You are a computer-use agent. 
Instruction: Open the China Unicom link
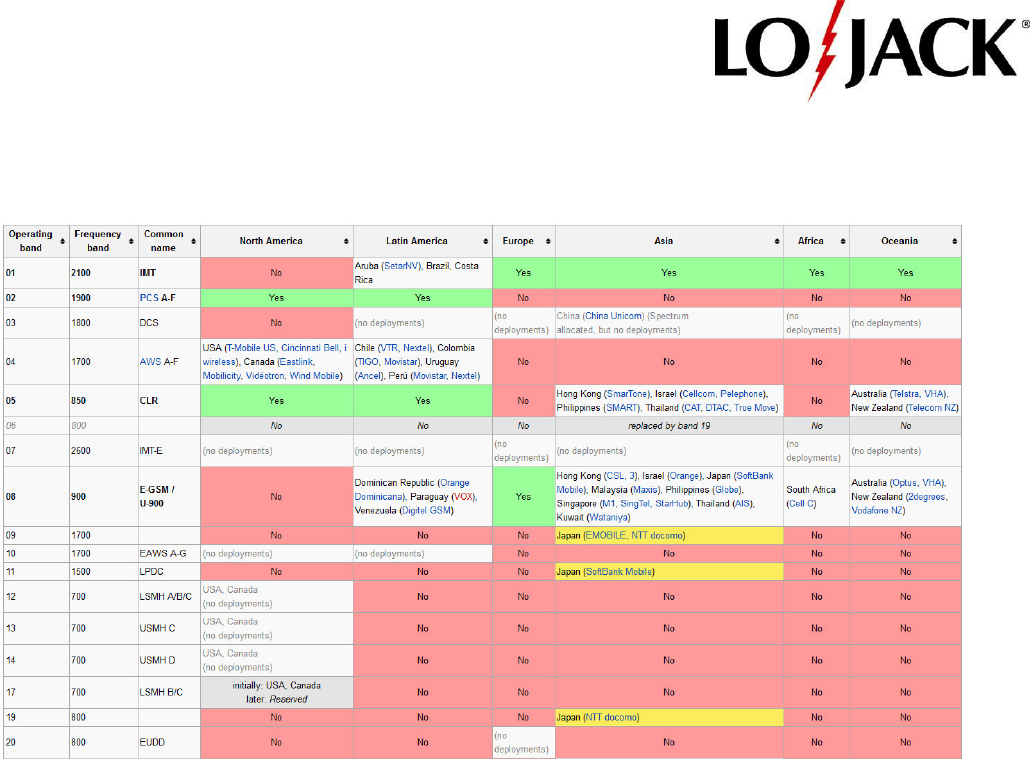[x=614, y=315]
